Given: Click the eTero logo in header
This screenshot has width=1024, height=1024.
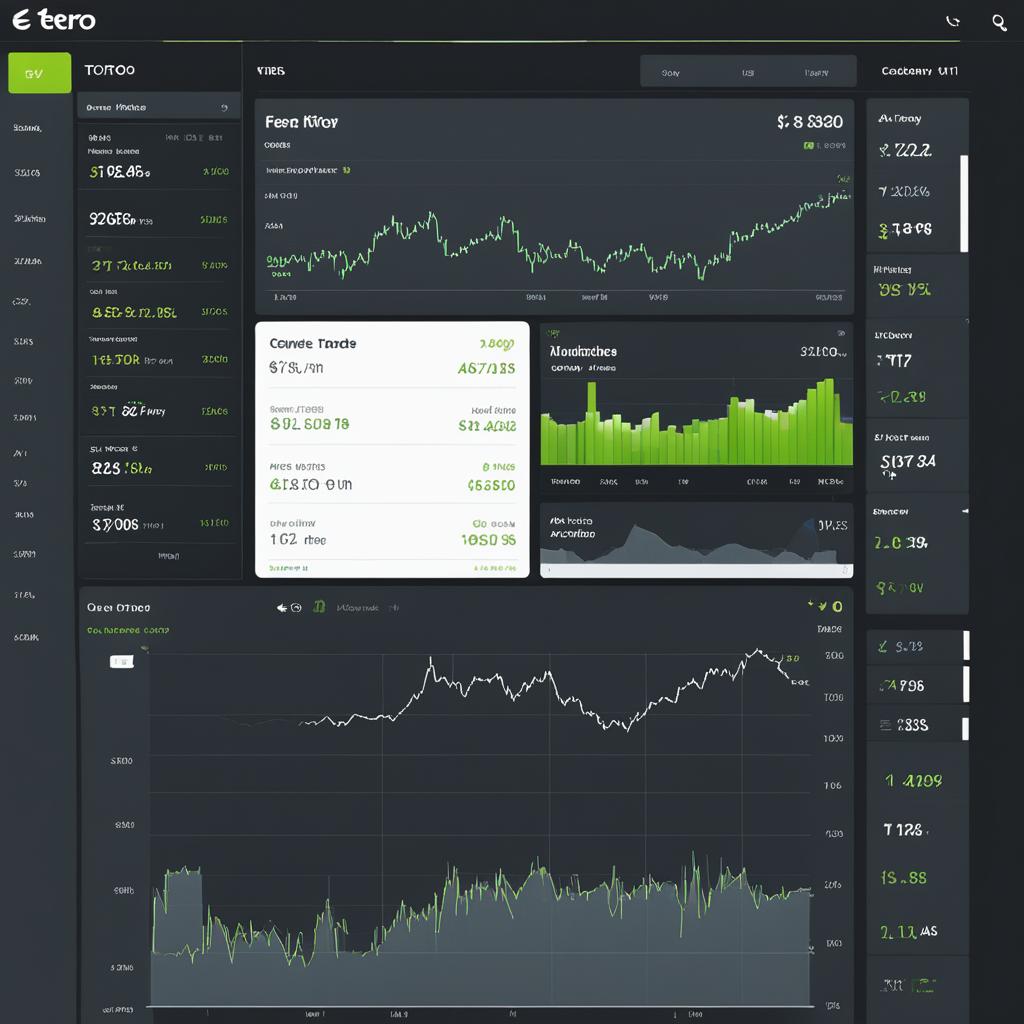Looking at the screenshot, I should tap(54, 20).
